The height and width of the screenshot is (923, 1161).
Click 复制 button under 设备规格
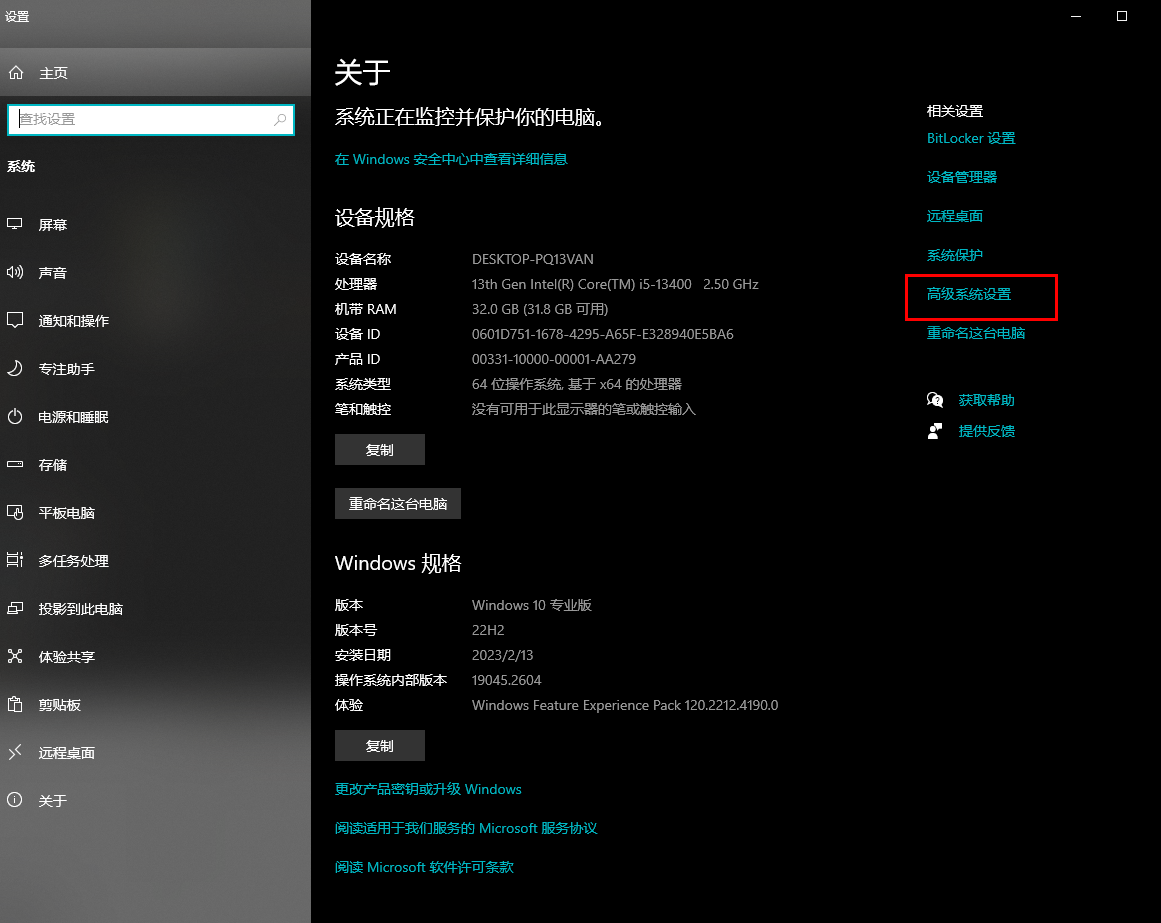(x=380, y=449)
